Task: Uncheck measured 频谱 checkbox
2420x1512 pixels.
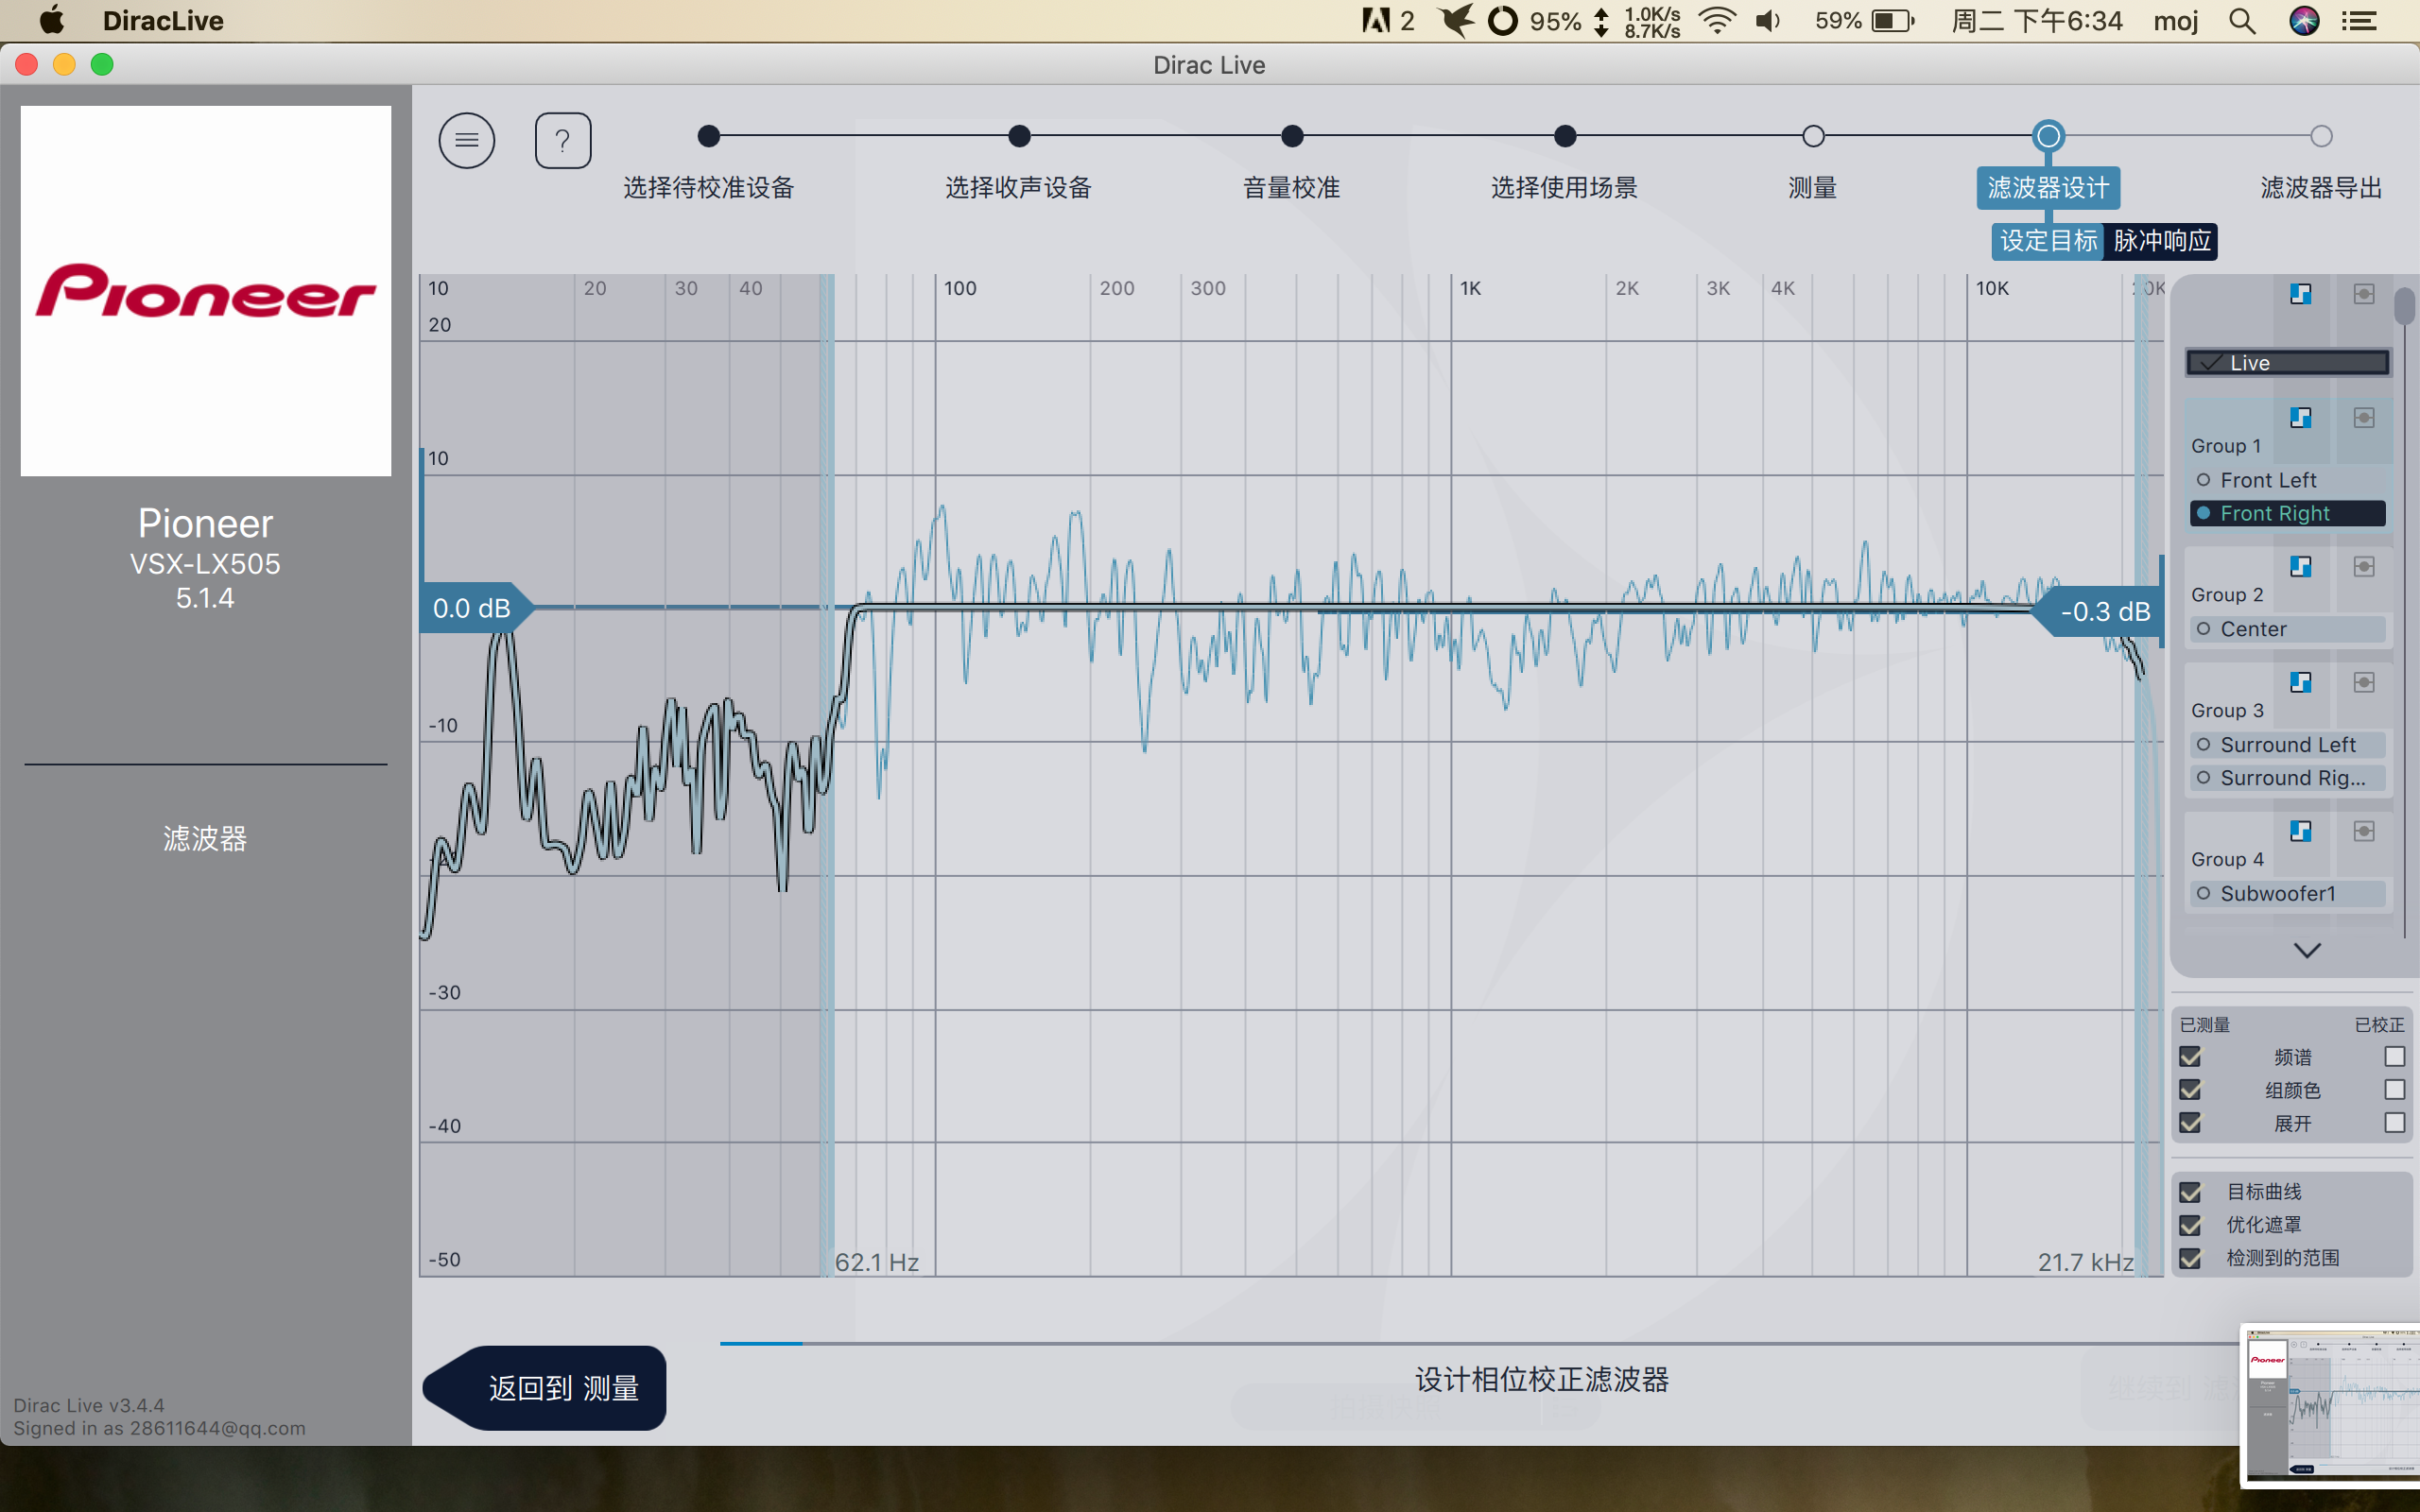Action: click(2190, 1057)
